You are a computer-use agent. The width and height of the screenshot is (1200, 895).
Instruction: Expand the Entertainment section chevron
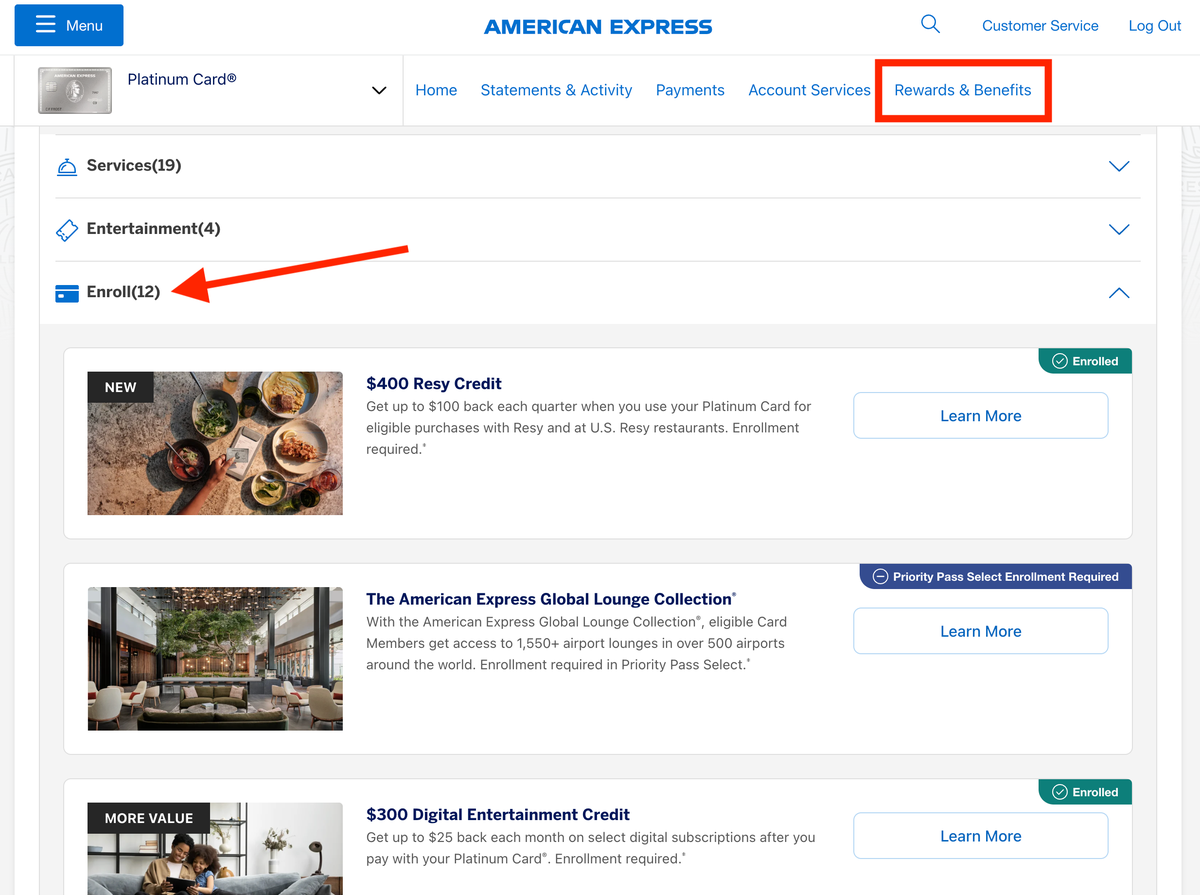(1119, 230)
